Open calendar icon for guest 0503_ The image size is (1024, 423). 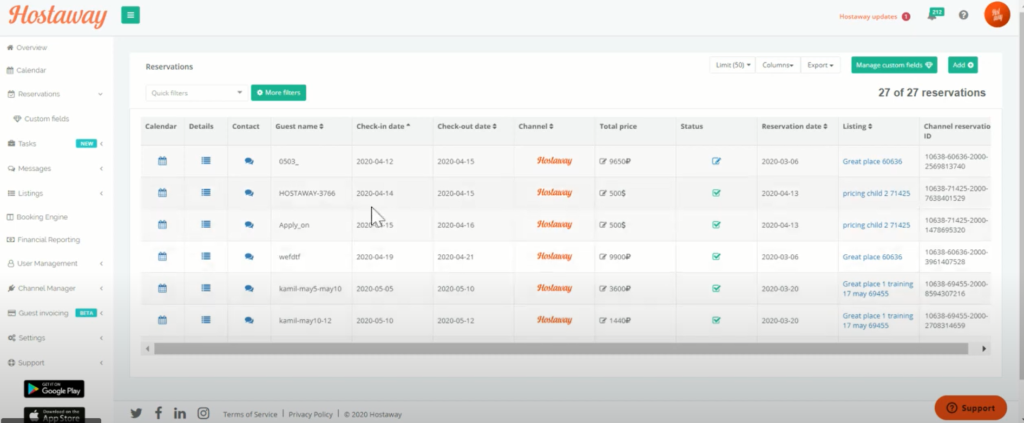[x=162, y=161]
